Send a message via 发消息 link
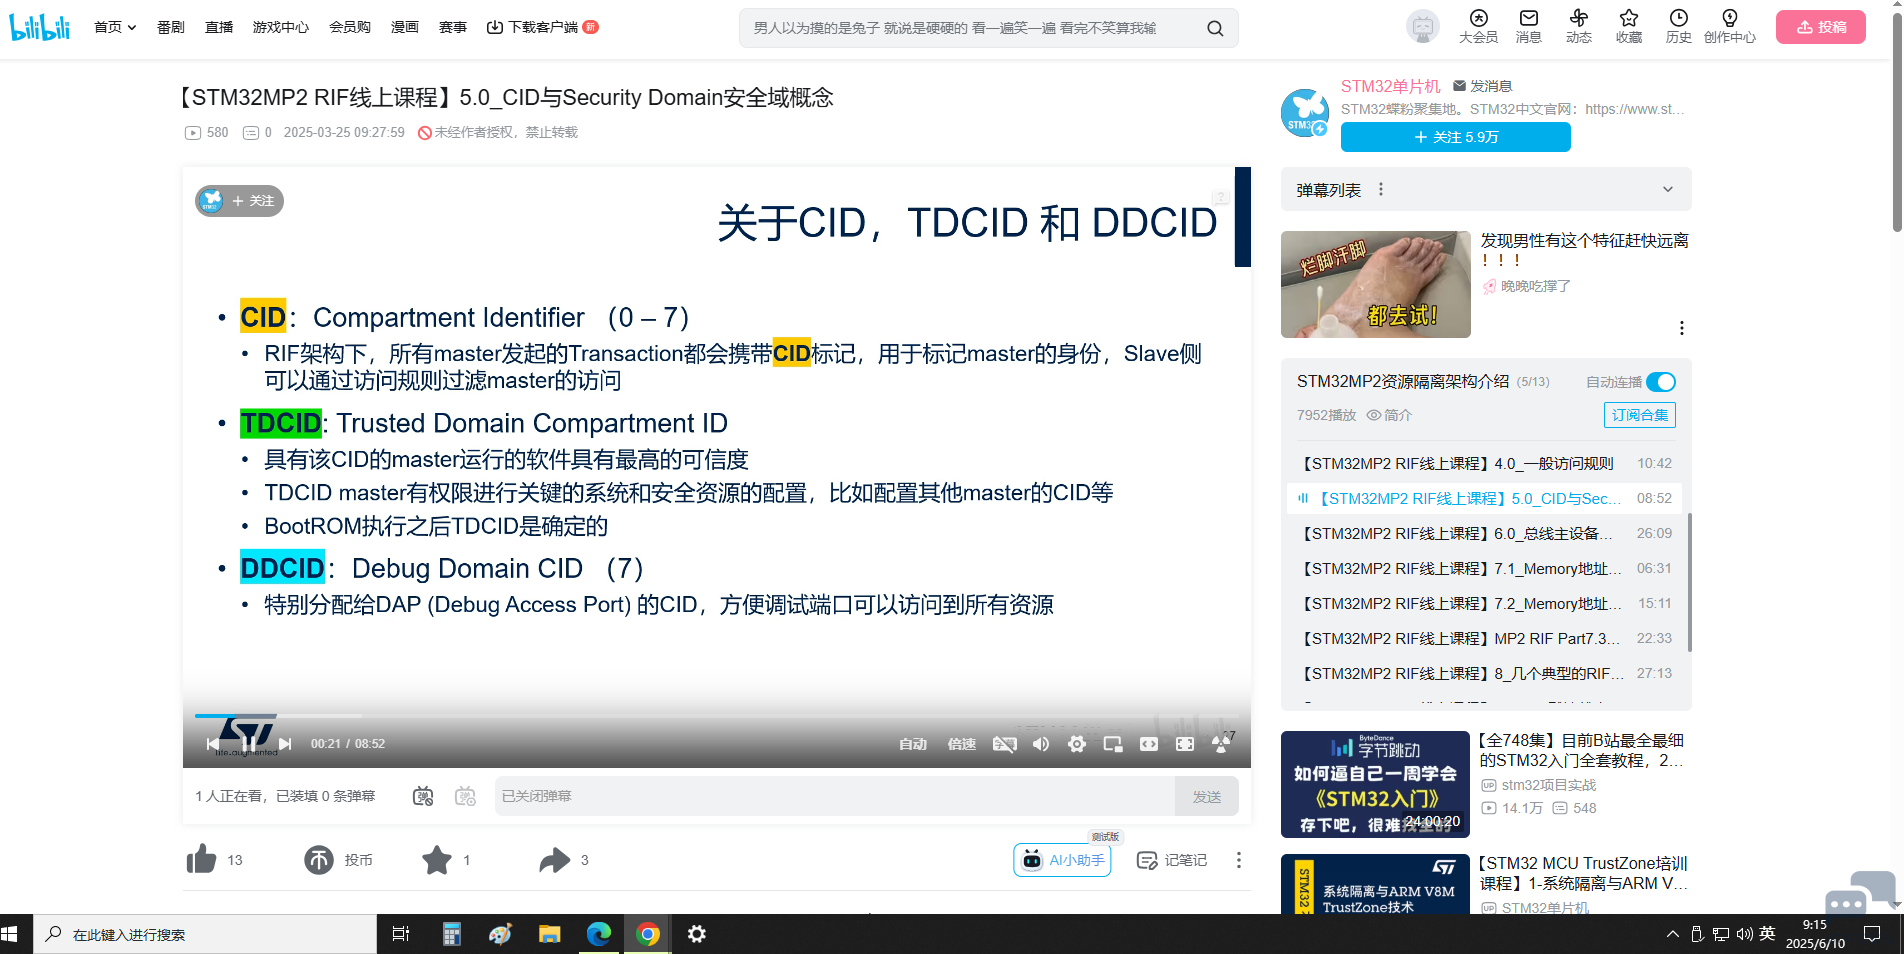 [1482, 86]
